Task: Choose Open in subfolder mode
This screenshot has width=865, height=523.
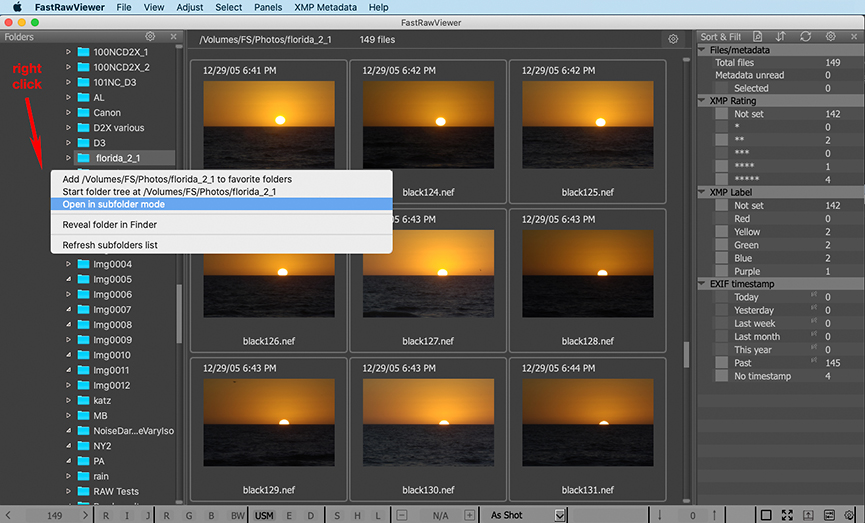Action: [x=114, y=204]
